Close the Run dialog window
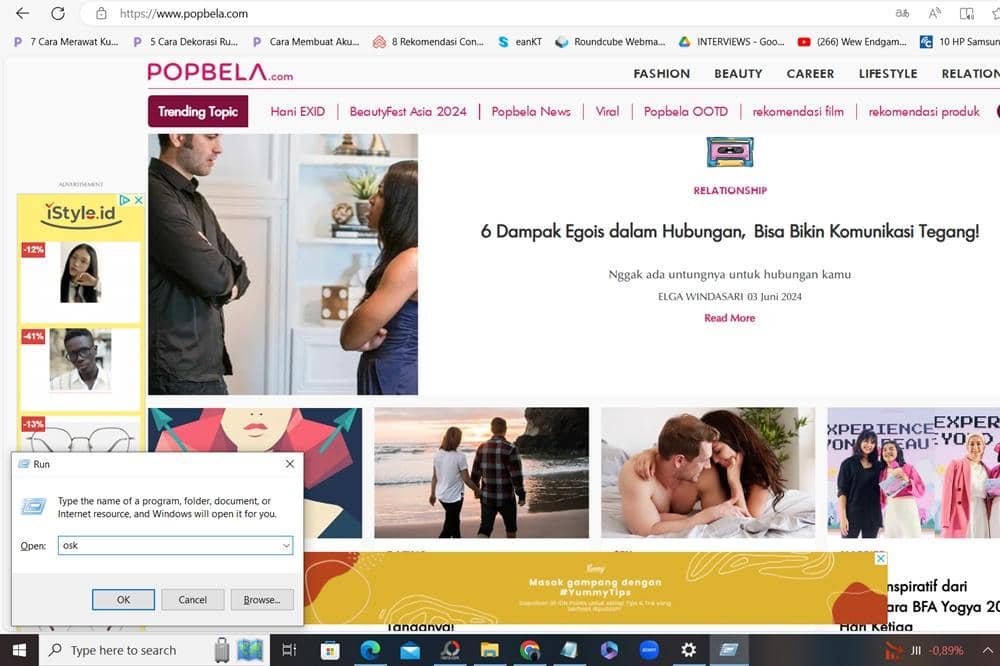1000x666 pixels. (x=289, y=464)
